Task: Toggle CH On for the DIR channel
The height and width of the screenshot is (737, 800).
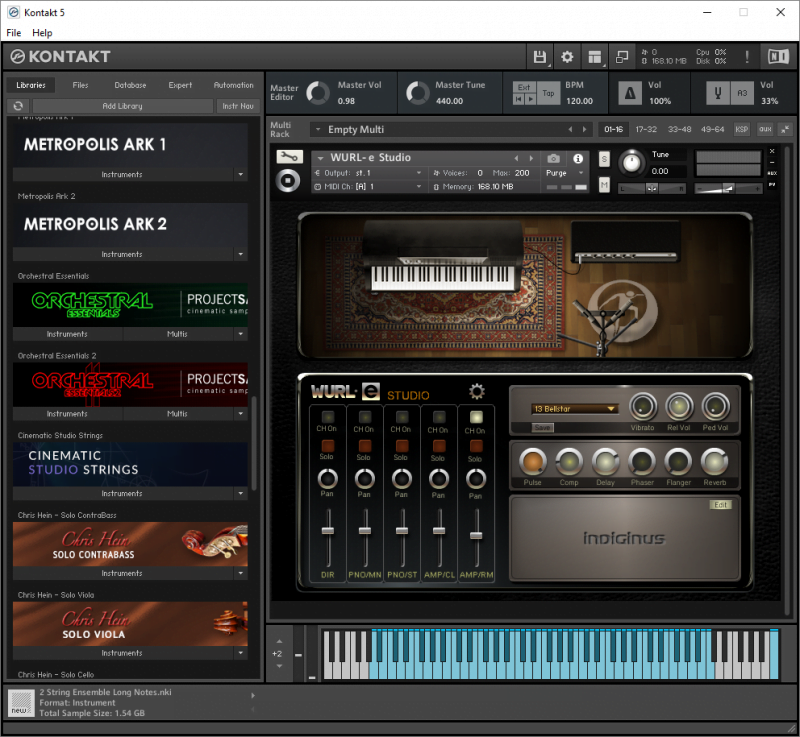Action: [327, 417]
